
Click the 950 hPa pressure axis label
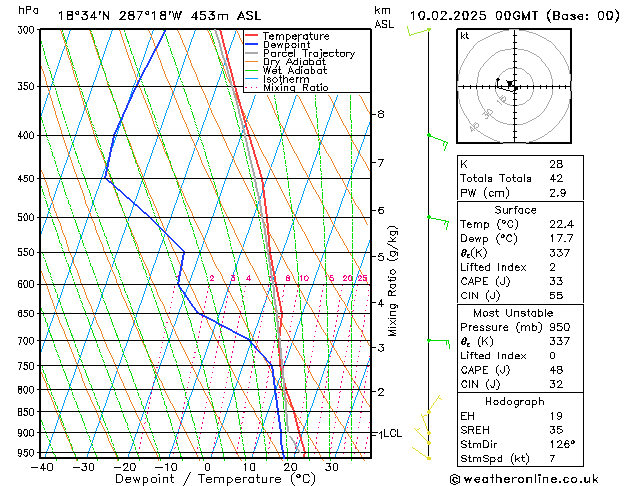coord(26,453)
